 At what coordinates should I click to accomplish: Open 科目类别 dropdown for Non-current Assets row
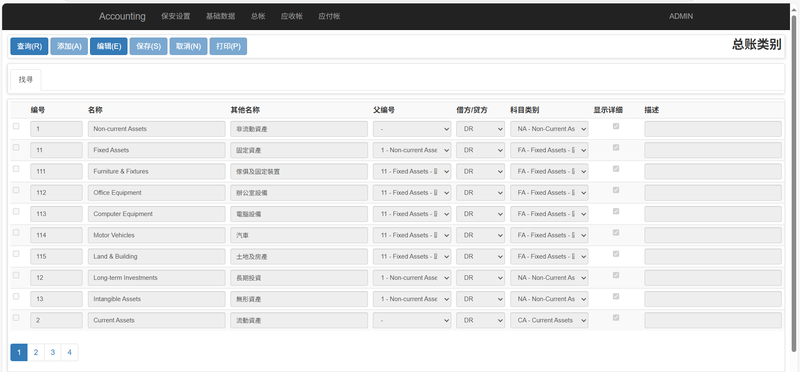point(549,129)
